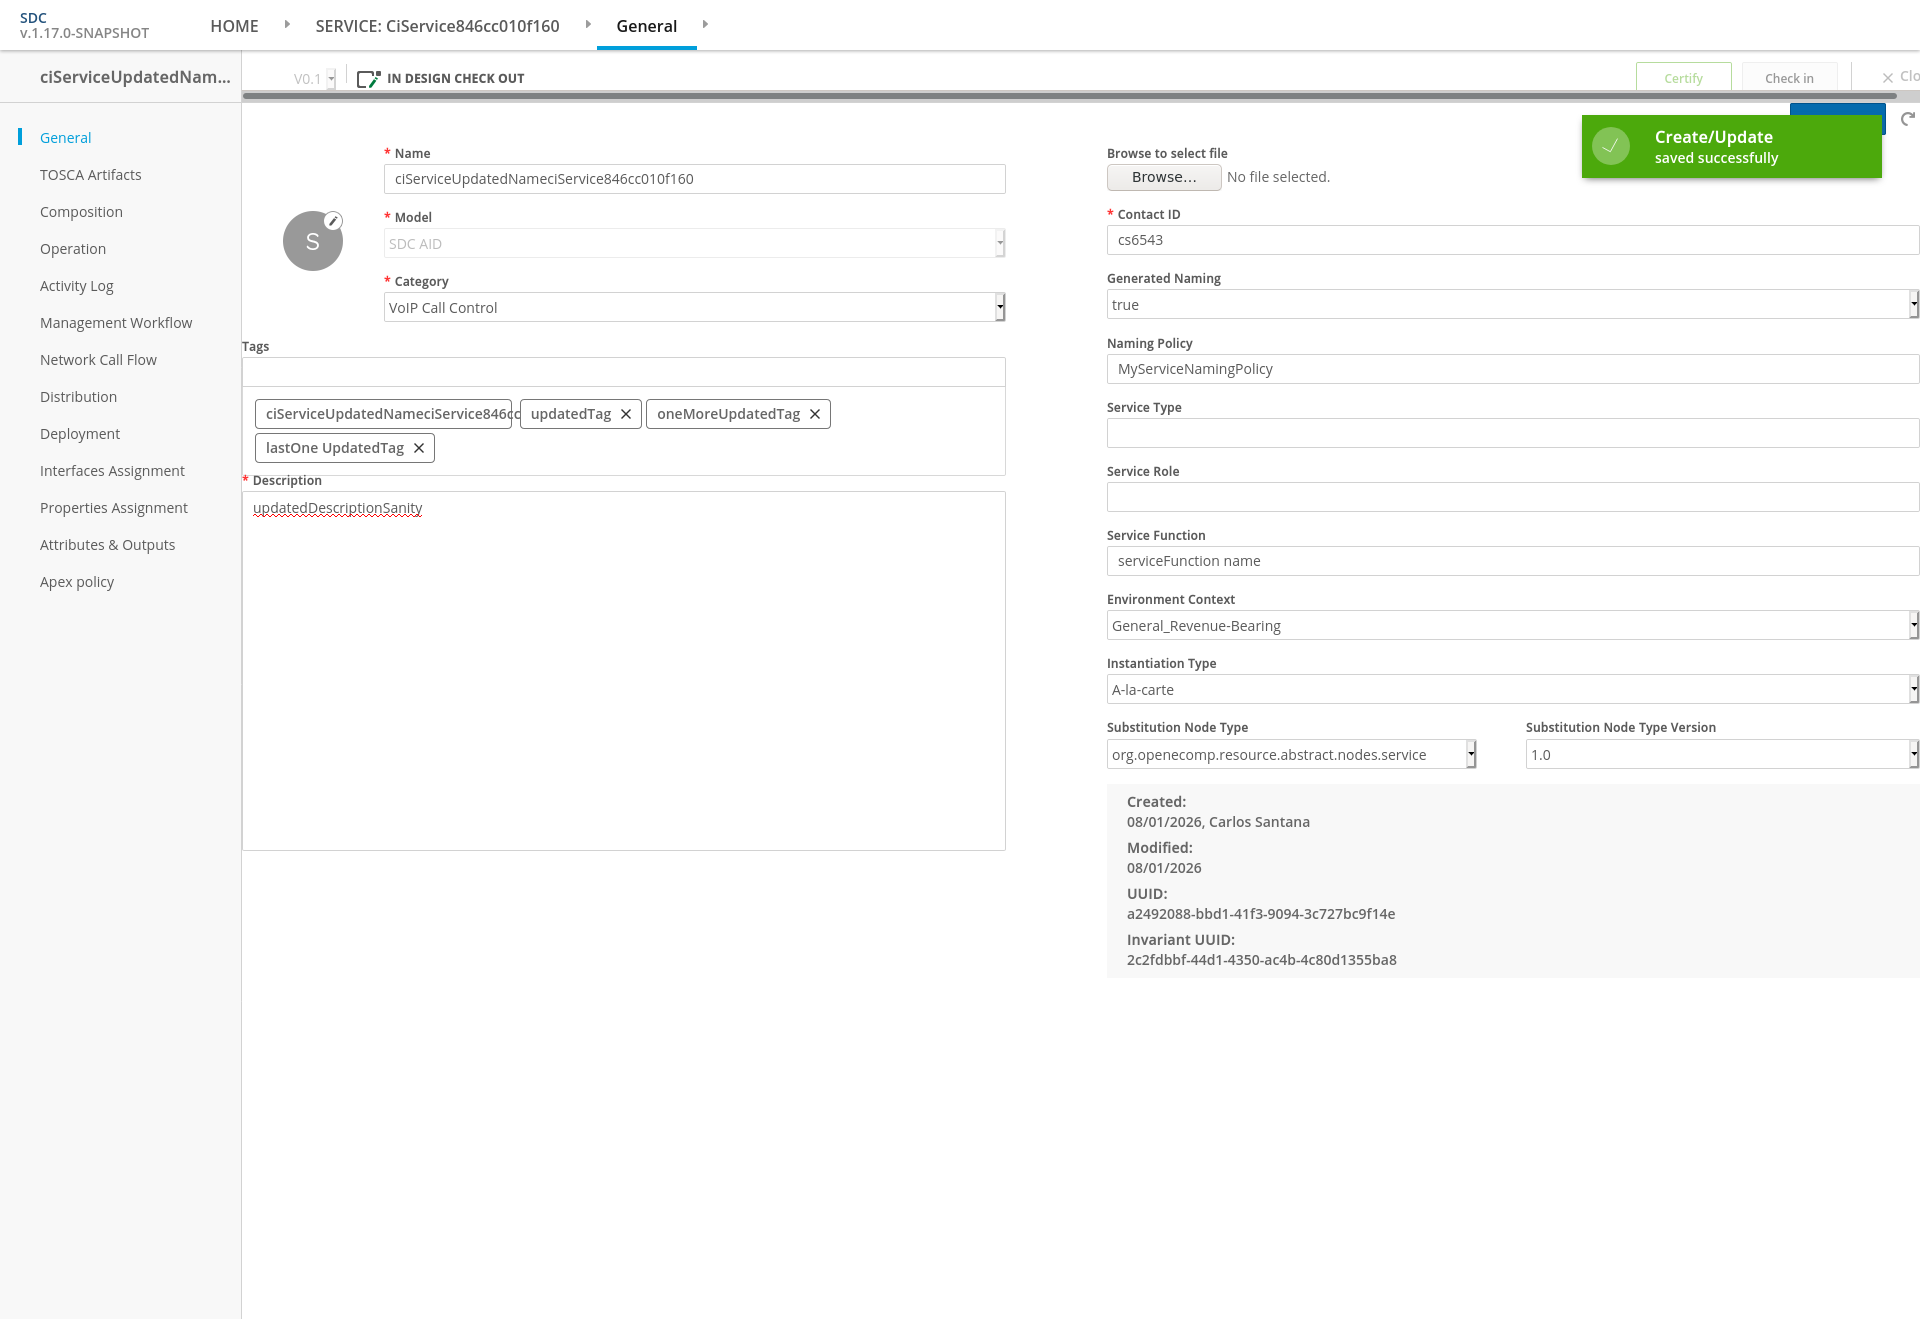Click the Service Type field
The height and width of the screenshot is (1319, 1920).
1512,433
